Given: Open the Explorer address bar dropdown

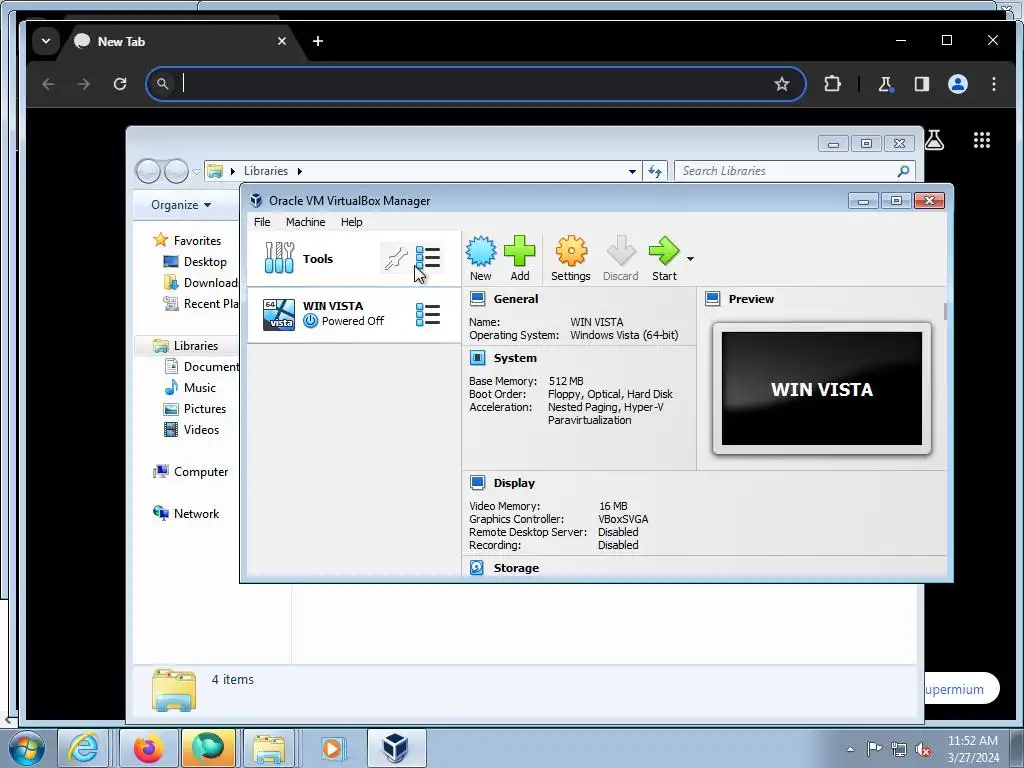Looking at the screenshot, I should coord(632,172).
